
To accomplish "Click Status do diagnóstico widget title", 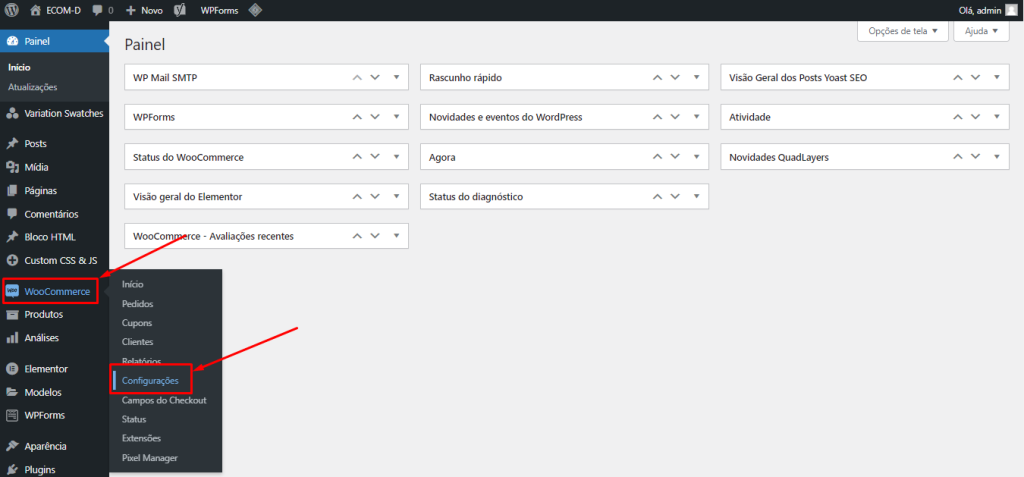I will tap(476, 196).
